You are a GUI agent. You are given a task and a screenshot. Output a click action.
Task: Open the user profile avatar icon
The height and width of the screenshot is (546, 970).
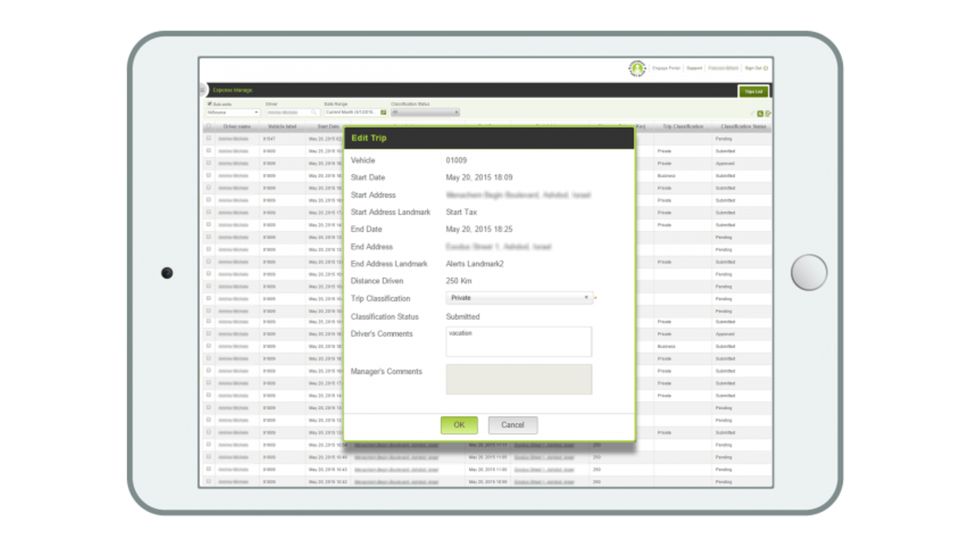pyautogui.click(x=637, y=68)
